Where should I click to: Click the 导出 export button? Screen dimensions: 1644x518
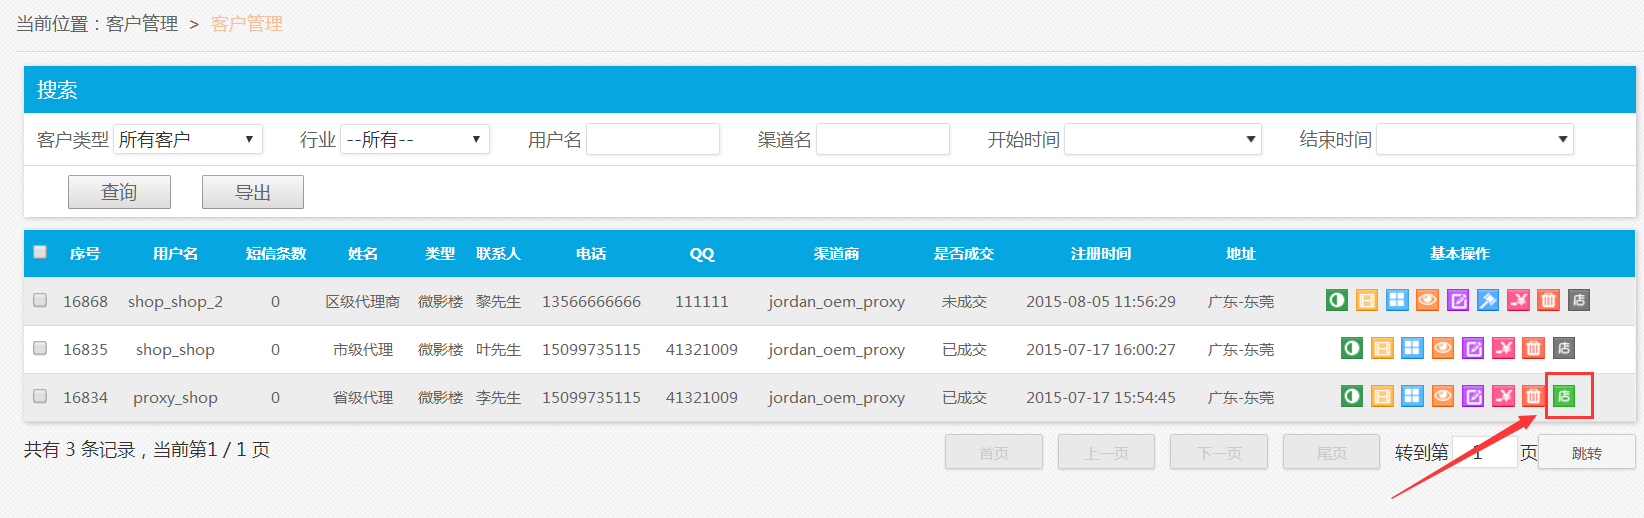point(252,192)
